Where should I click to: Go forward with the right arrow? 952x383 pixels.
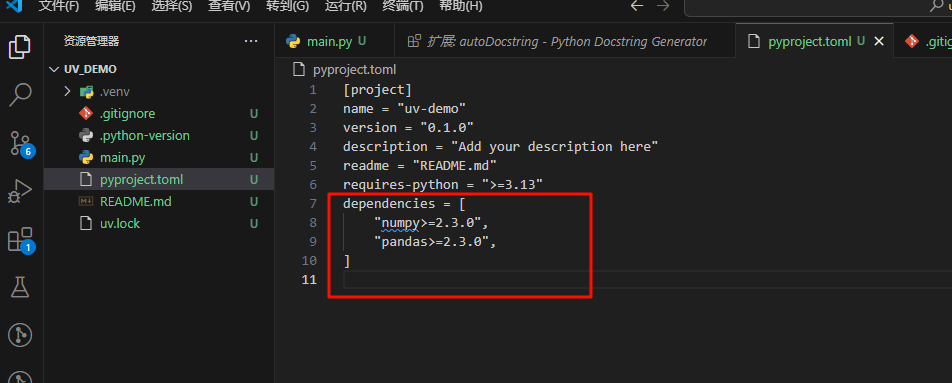click(663, 6)
